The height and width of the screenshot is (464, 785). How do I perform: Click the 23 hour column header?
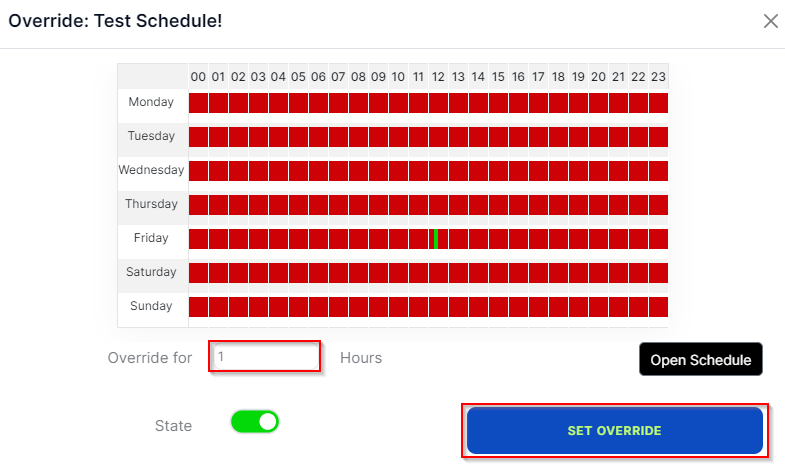coord(658,77)
